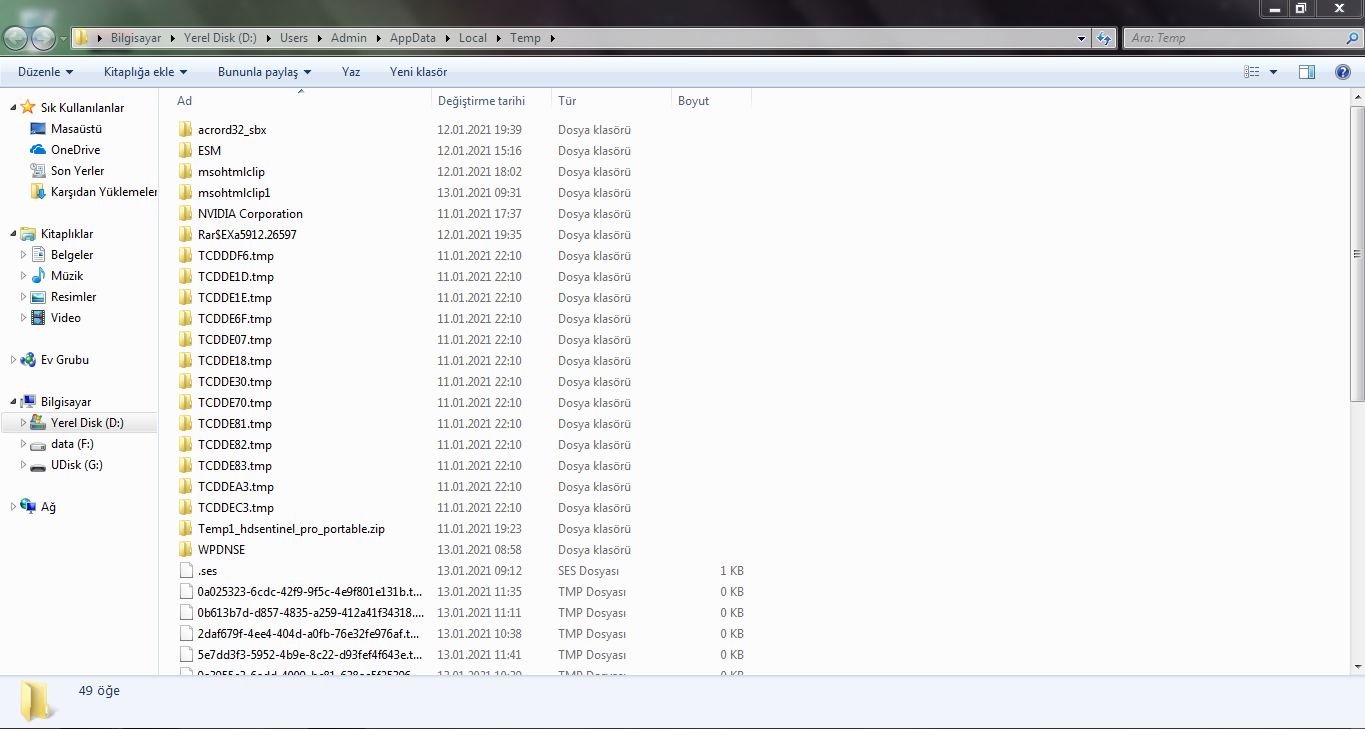Click the Yaz toolbar button
The image size is (1365, 729).
[x=350, y=72]
